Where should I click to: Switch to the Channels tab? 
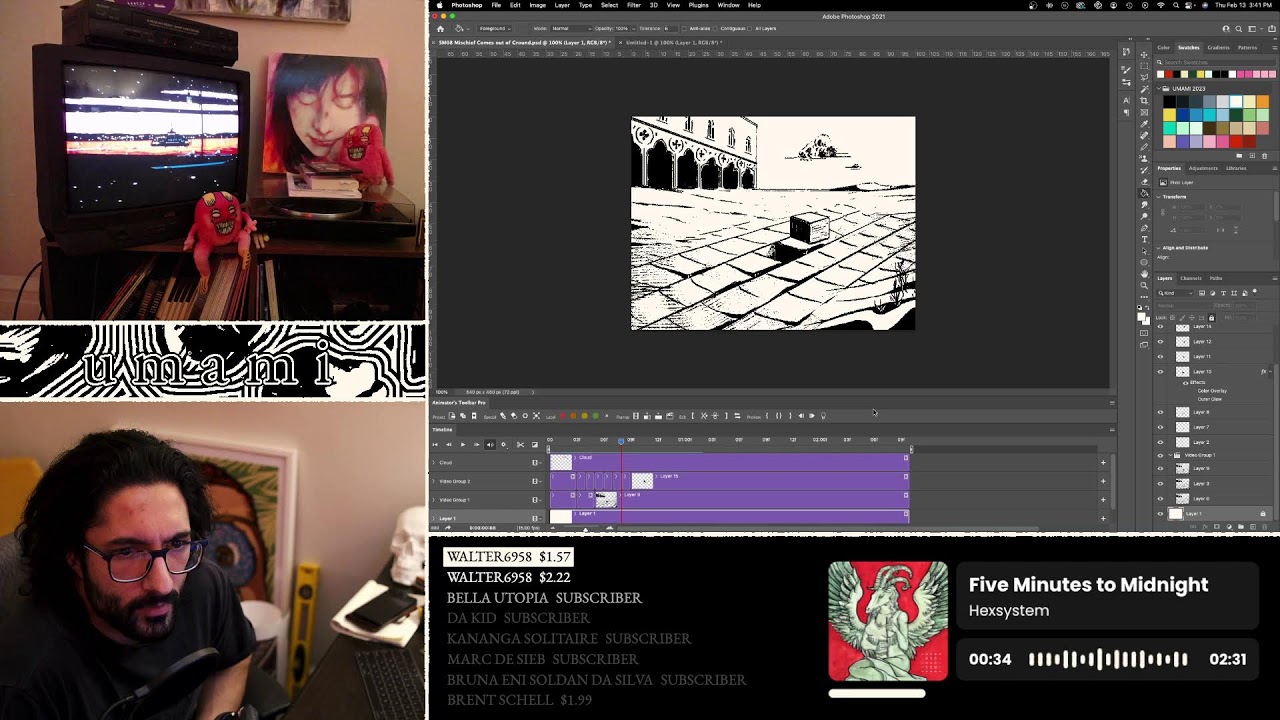[x=1191, y=278]
